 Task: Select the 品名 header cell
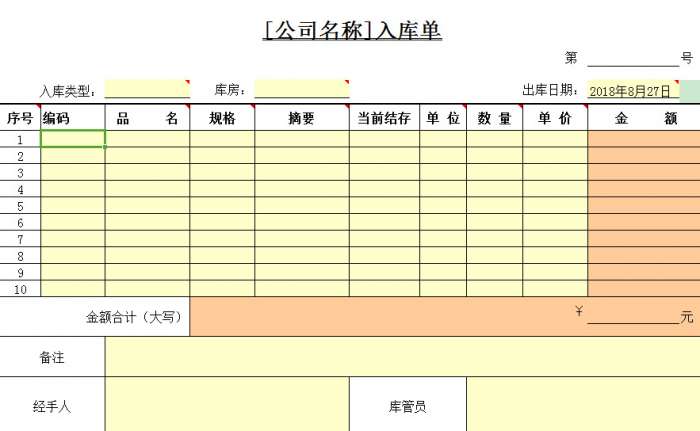tap(147, 118)
